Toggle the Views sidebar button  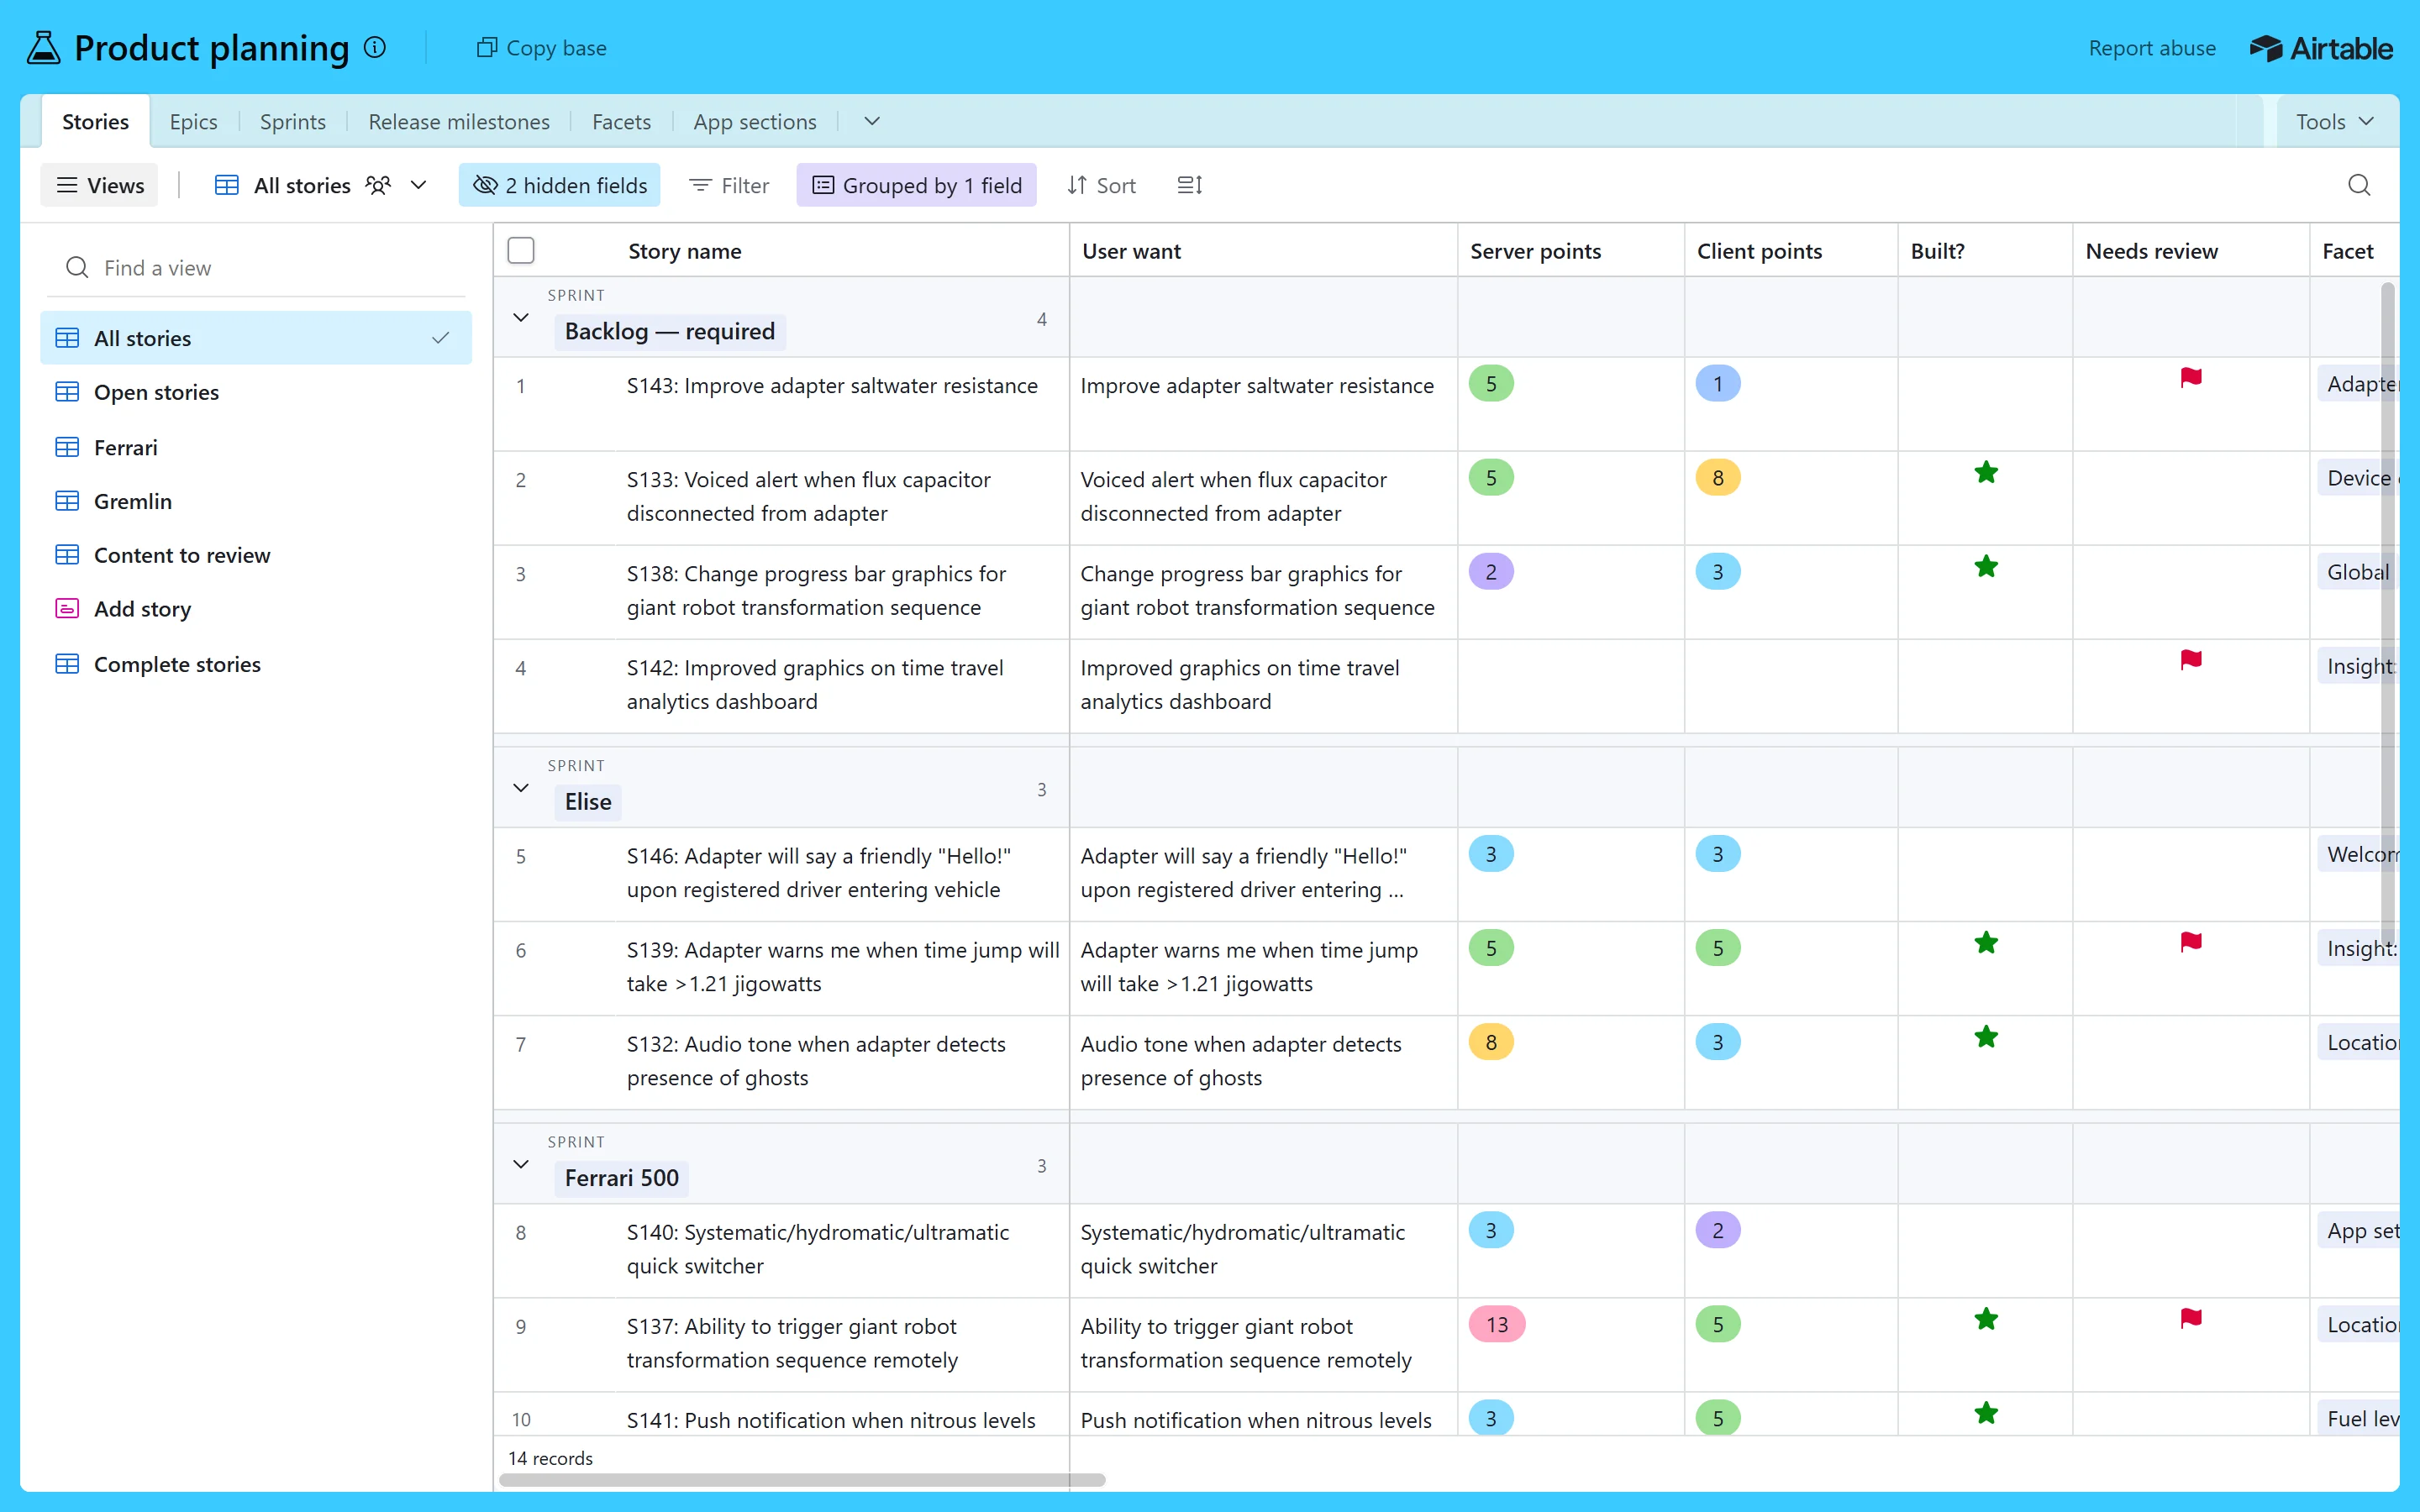pyautogui.click(x=99, y=185)
